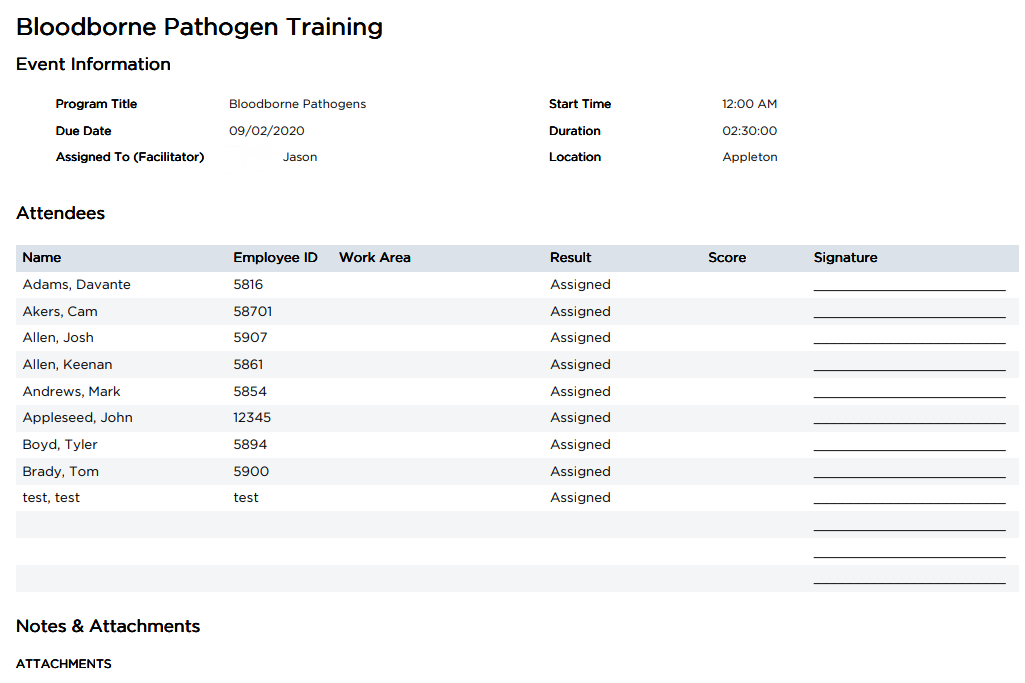Click the 'test, test' attendee name
Viewport: 1025px width, 683px height.
click(x=51, y=498)
